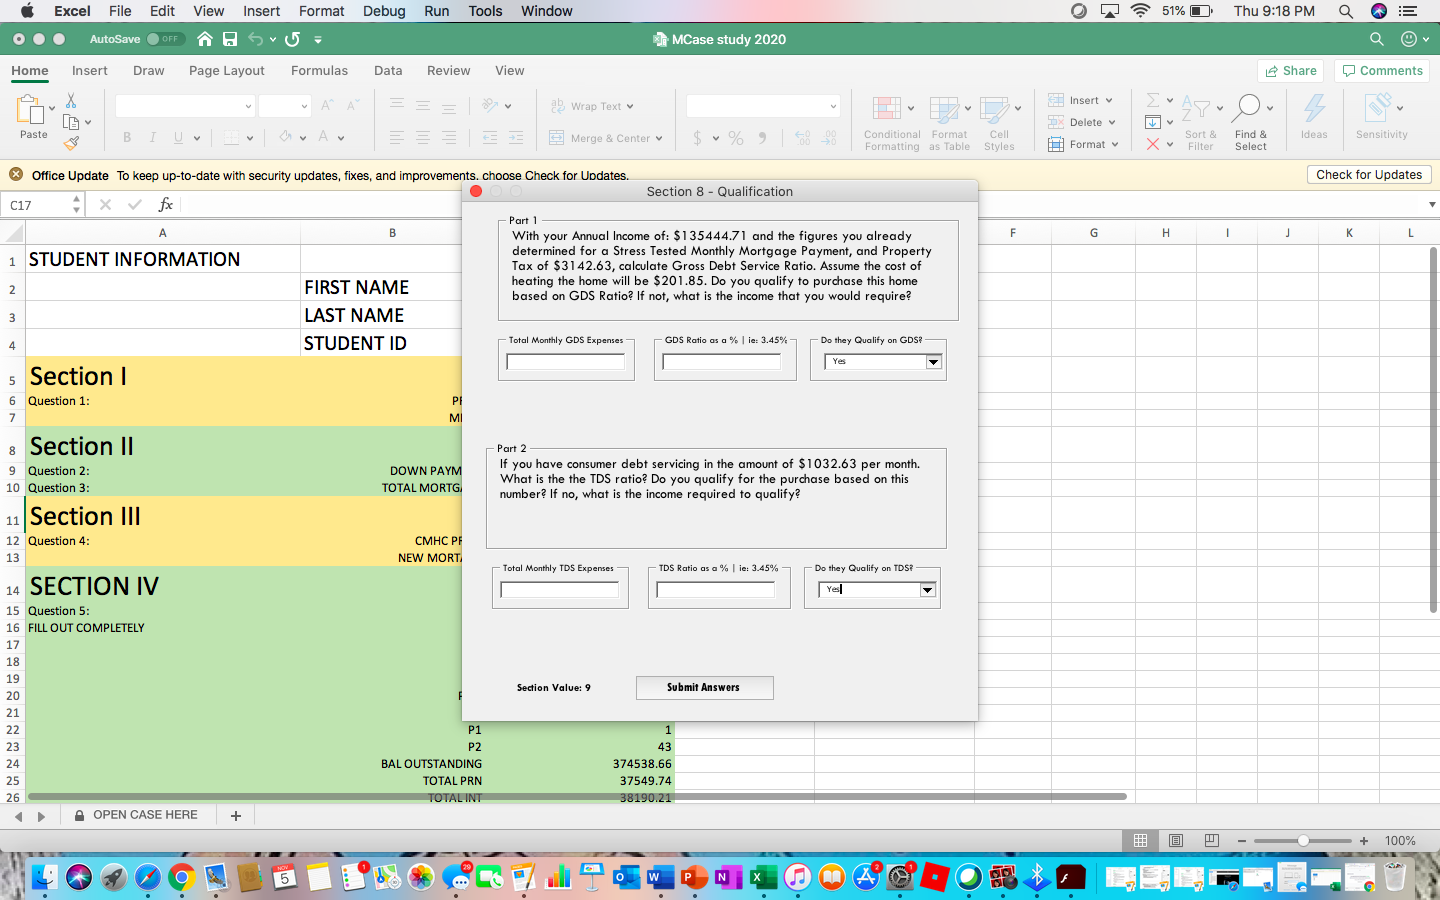Open the Debug menu in menu bar

point(384,11)
